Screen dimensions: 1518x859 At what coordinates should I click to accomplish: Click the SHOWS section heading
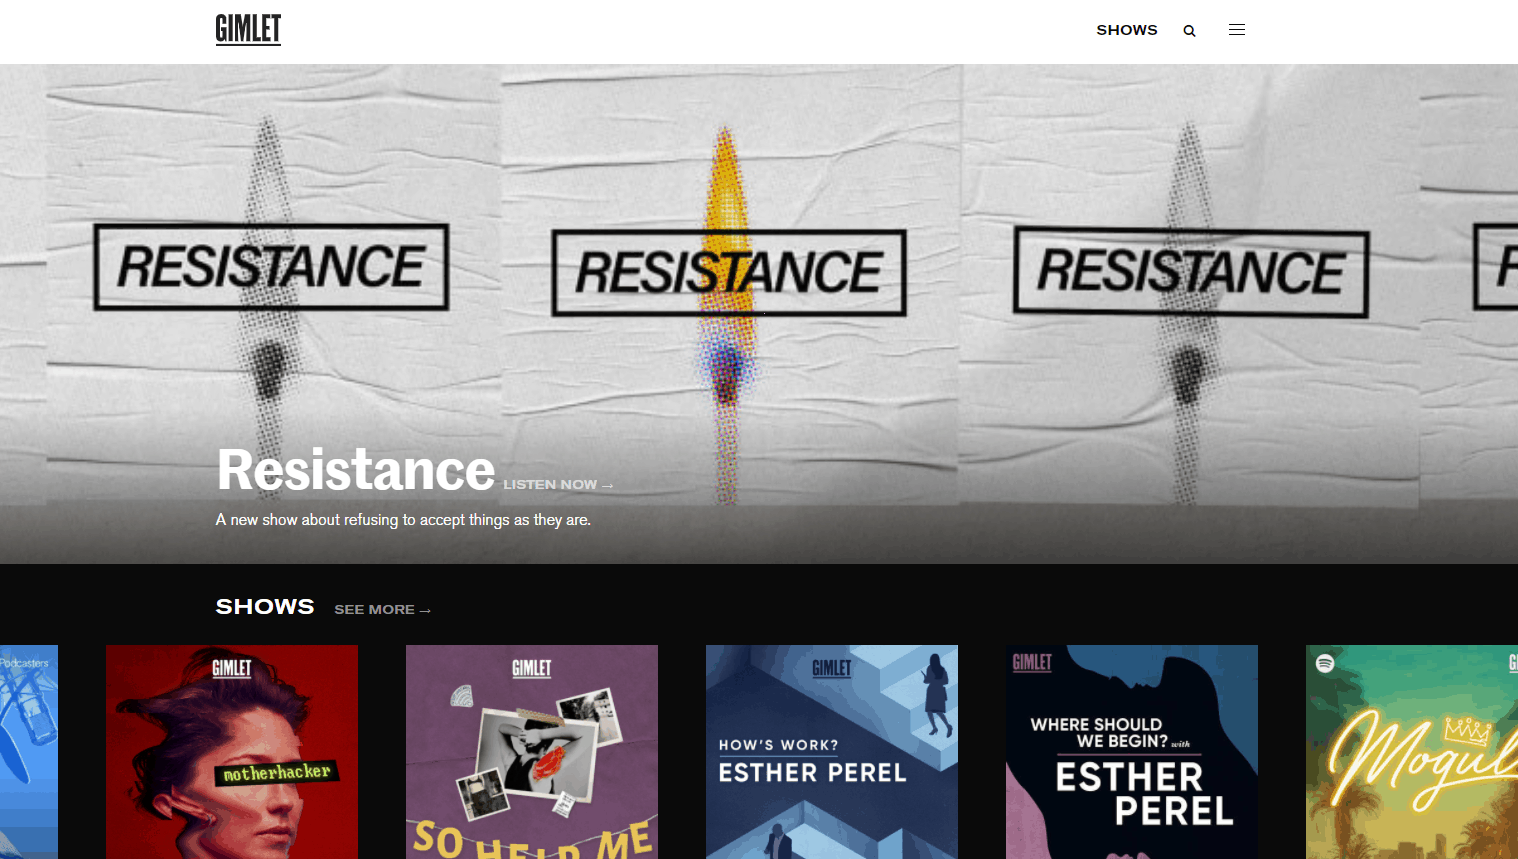tap(265, 607)
